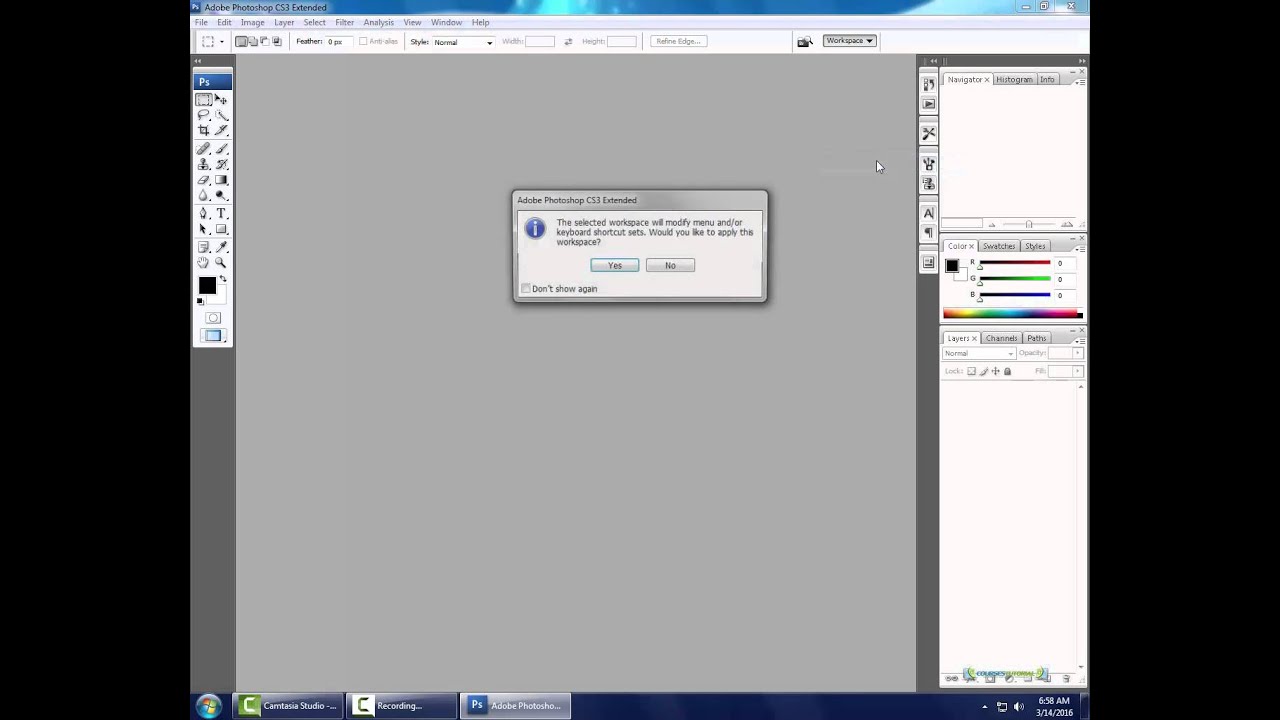Screen dimensions: 1280x720
Task: Select the History Brush tool
Action: click(x=221, y=164)
